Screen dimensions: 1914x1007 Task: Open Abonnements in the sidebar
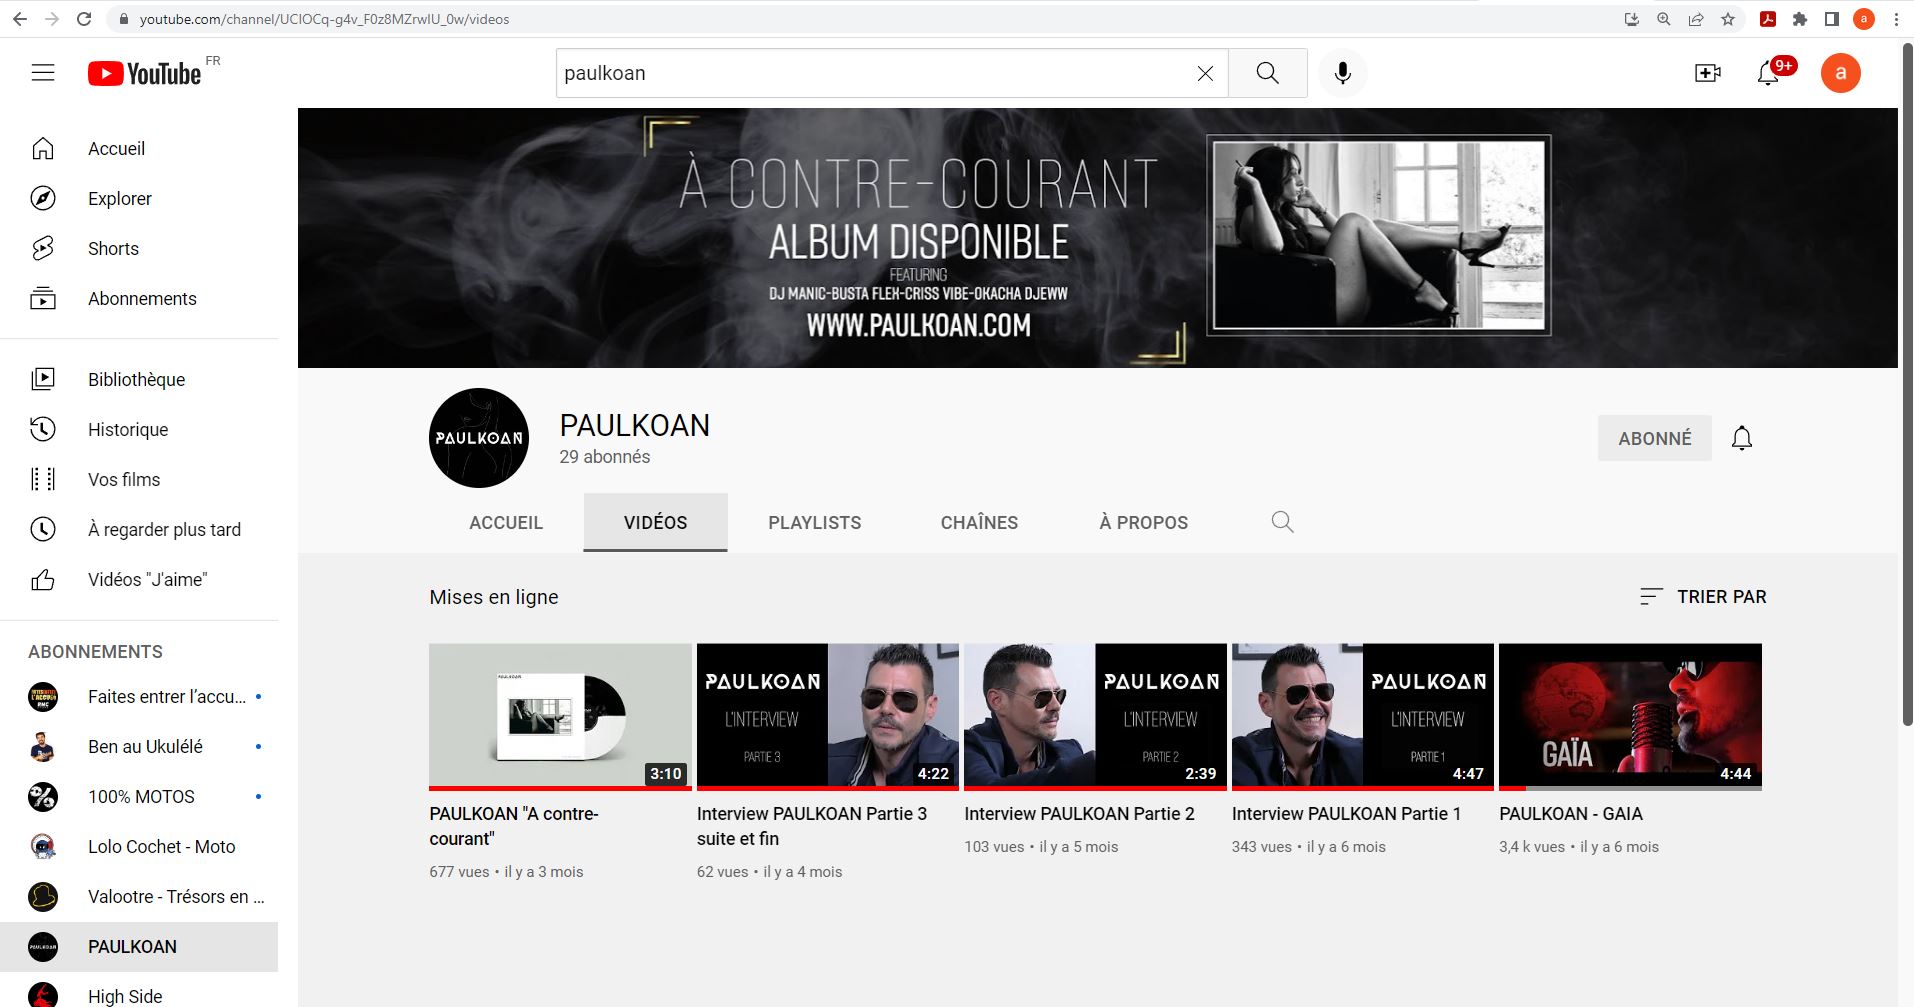pos(139,298)
